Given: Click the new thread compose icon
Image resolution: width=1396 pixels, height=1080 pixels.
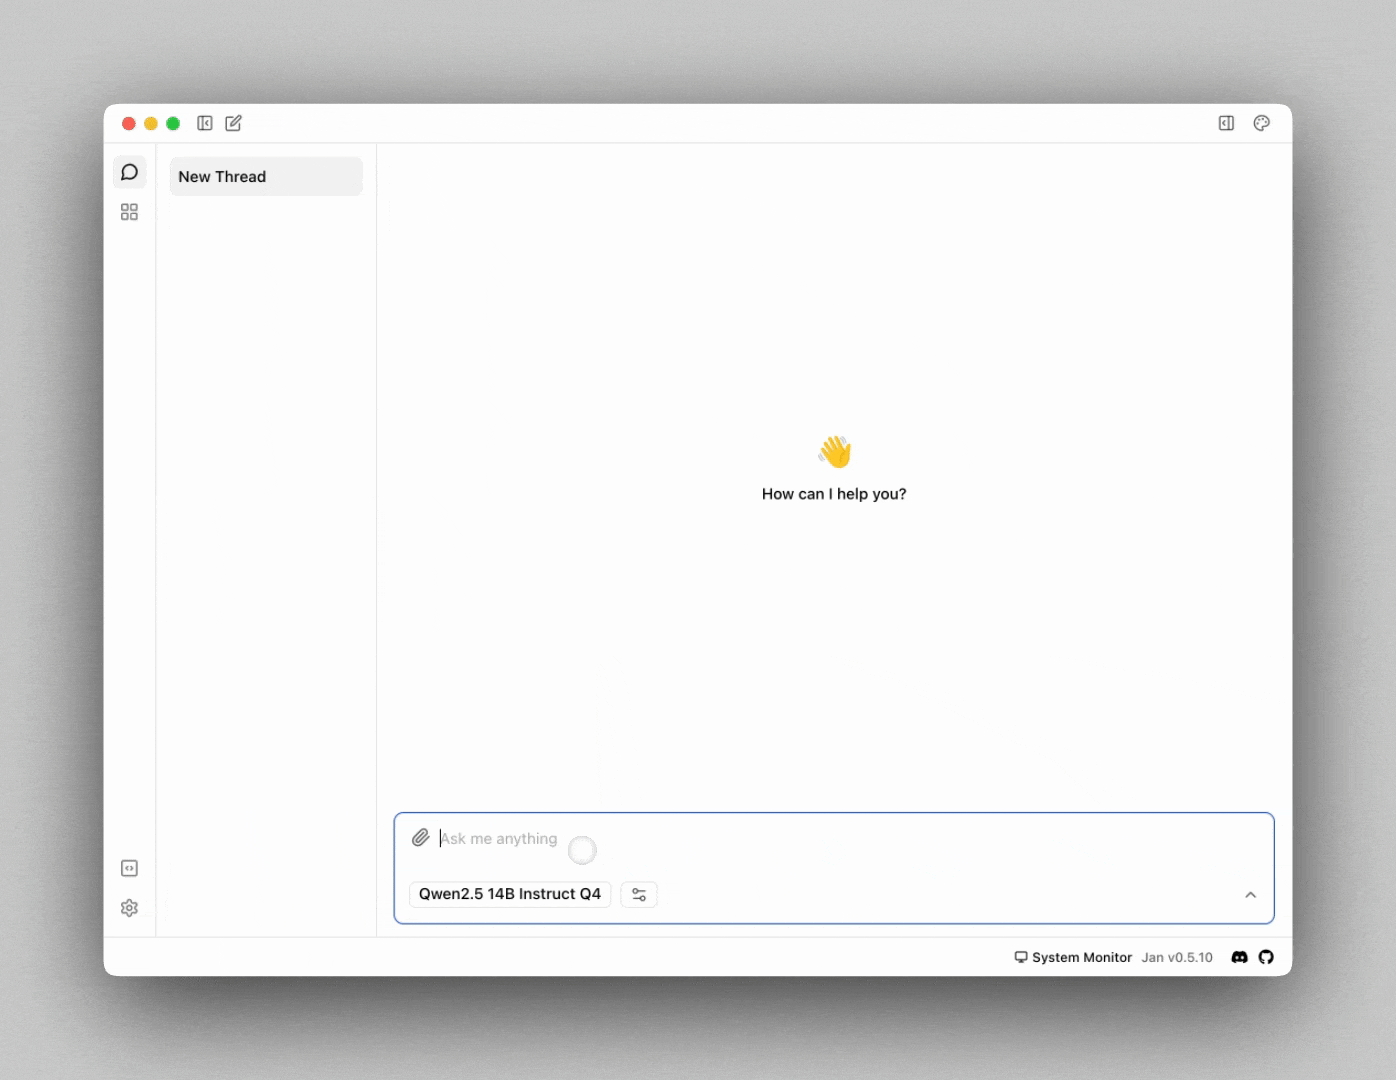Looking at the screenshot, I should click(233, 123).
